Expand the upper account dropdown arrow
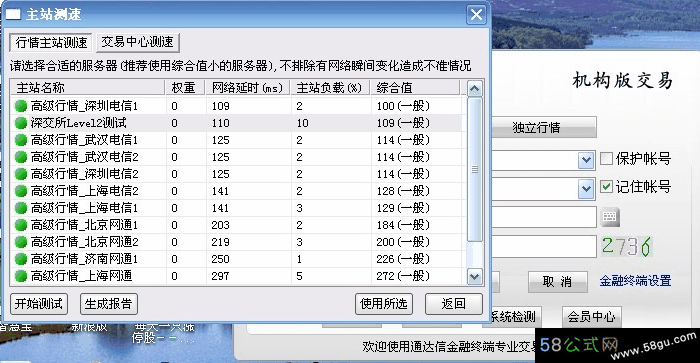Screen dimensions: 700x363 click(x=586, y=160)
